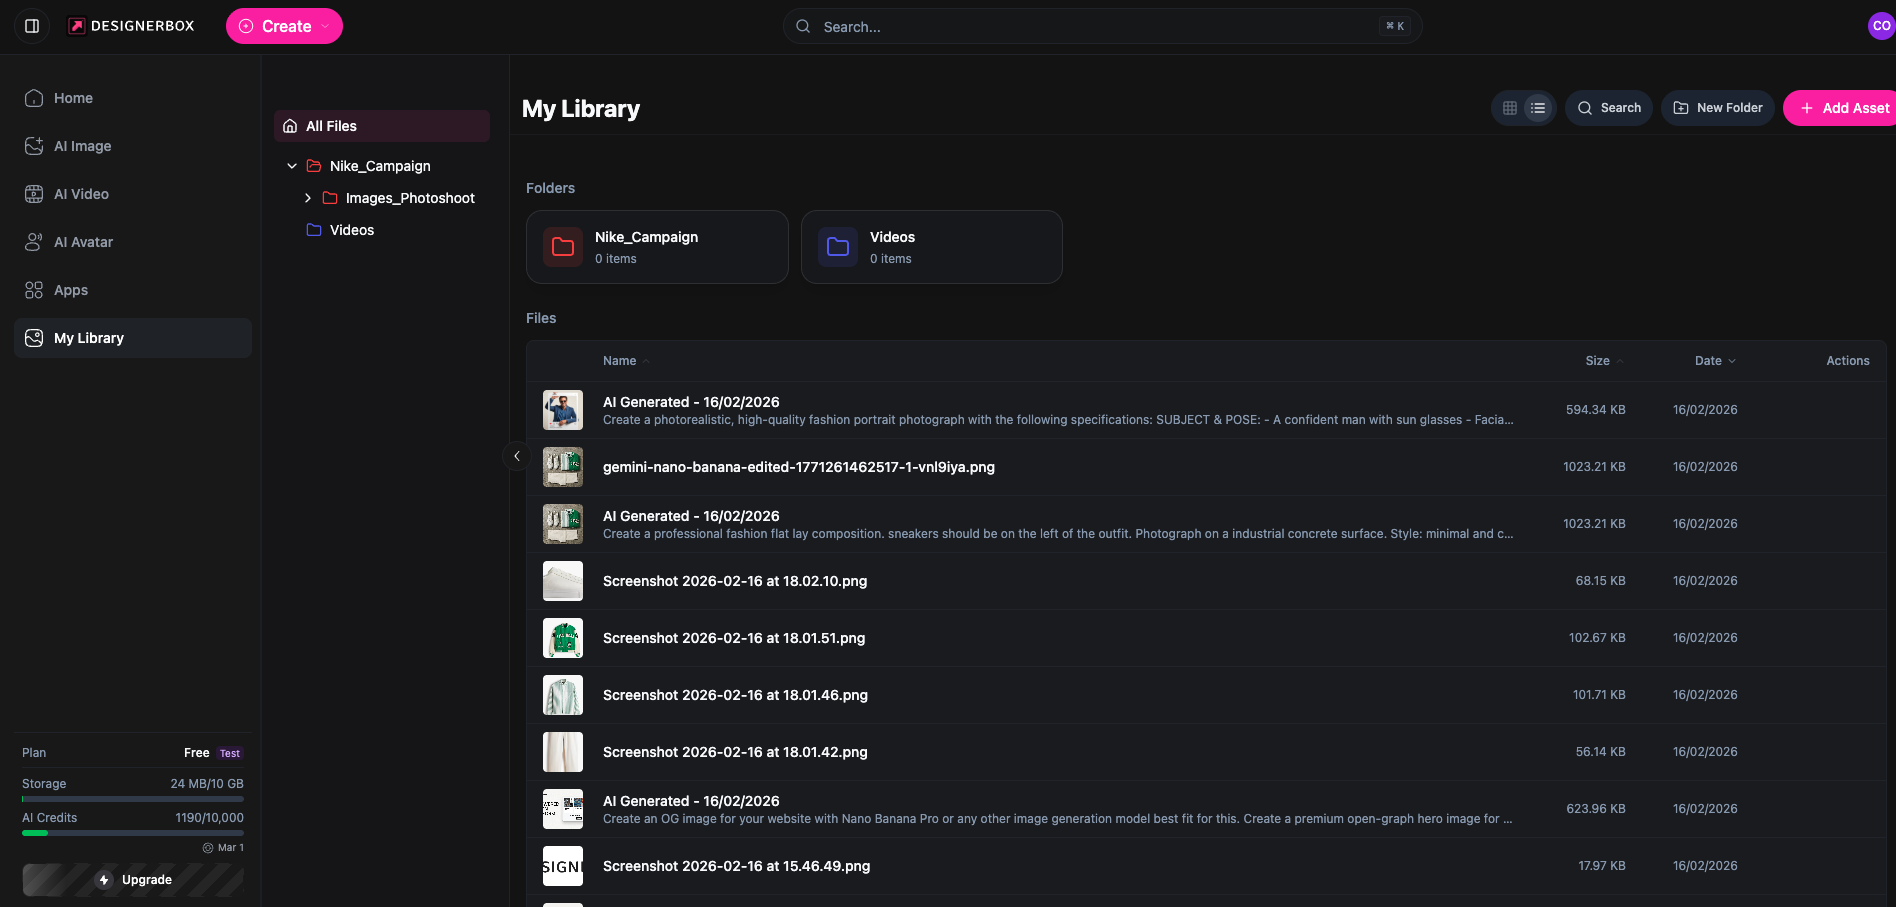Click the AI Credits progress bar
1896x907 pixels.
(131, 832)
